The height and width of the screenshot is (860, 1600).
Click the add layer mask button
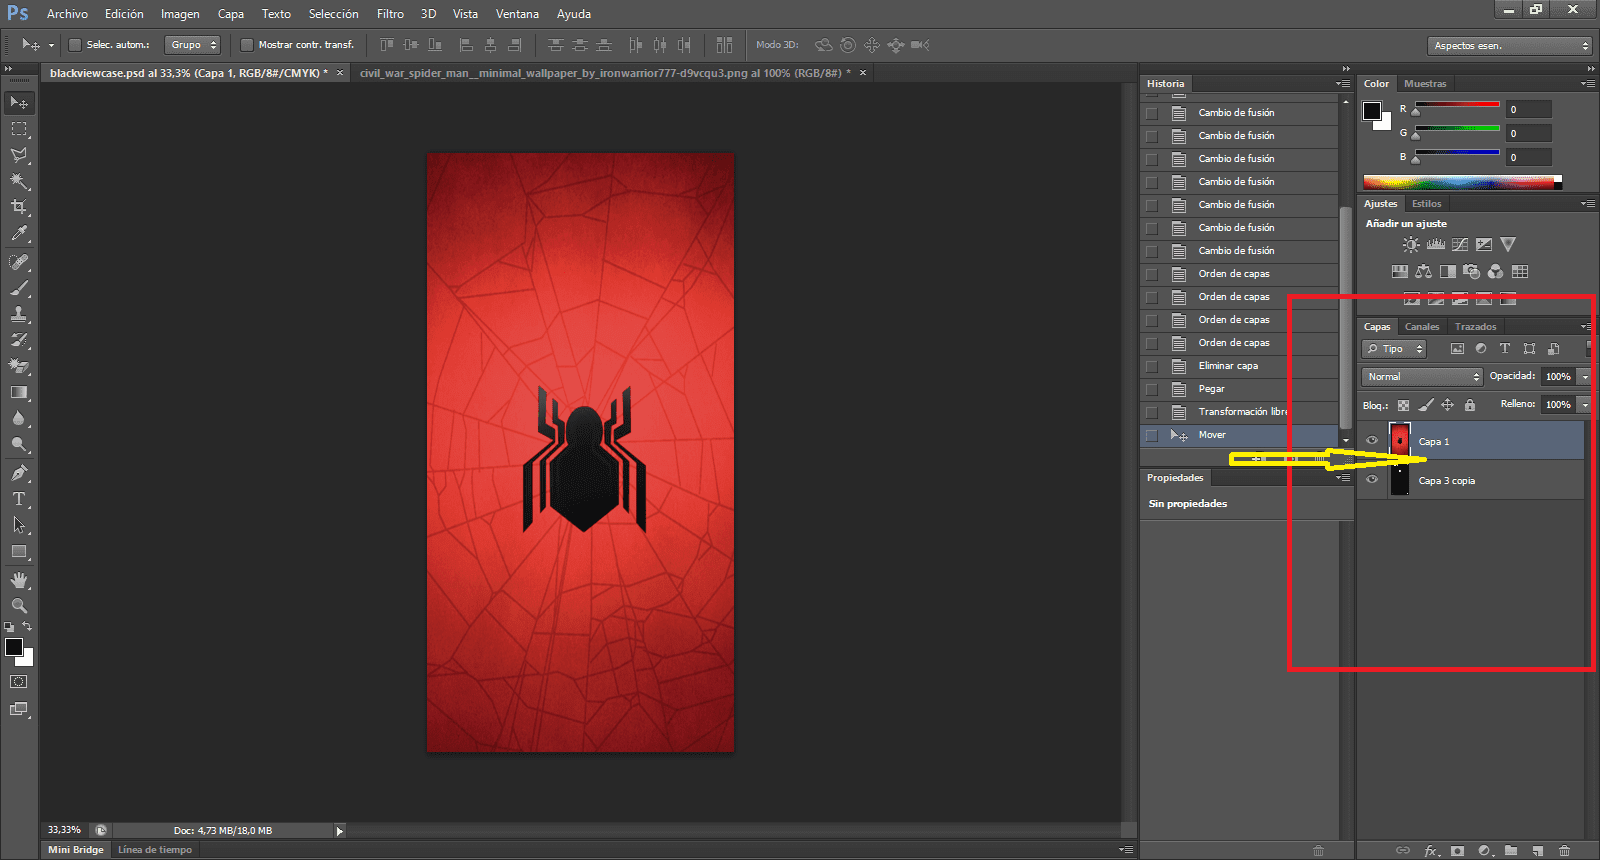(1458, 851)
